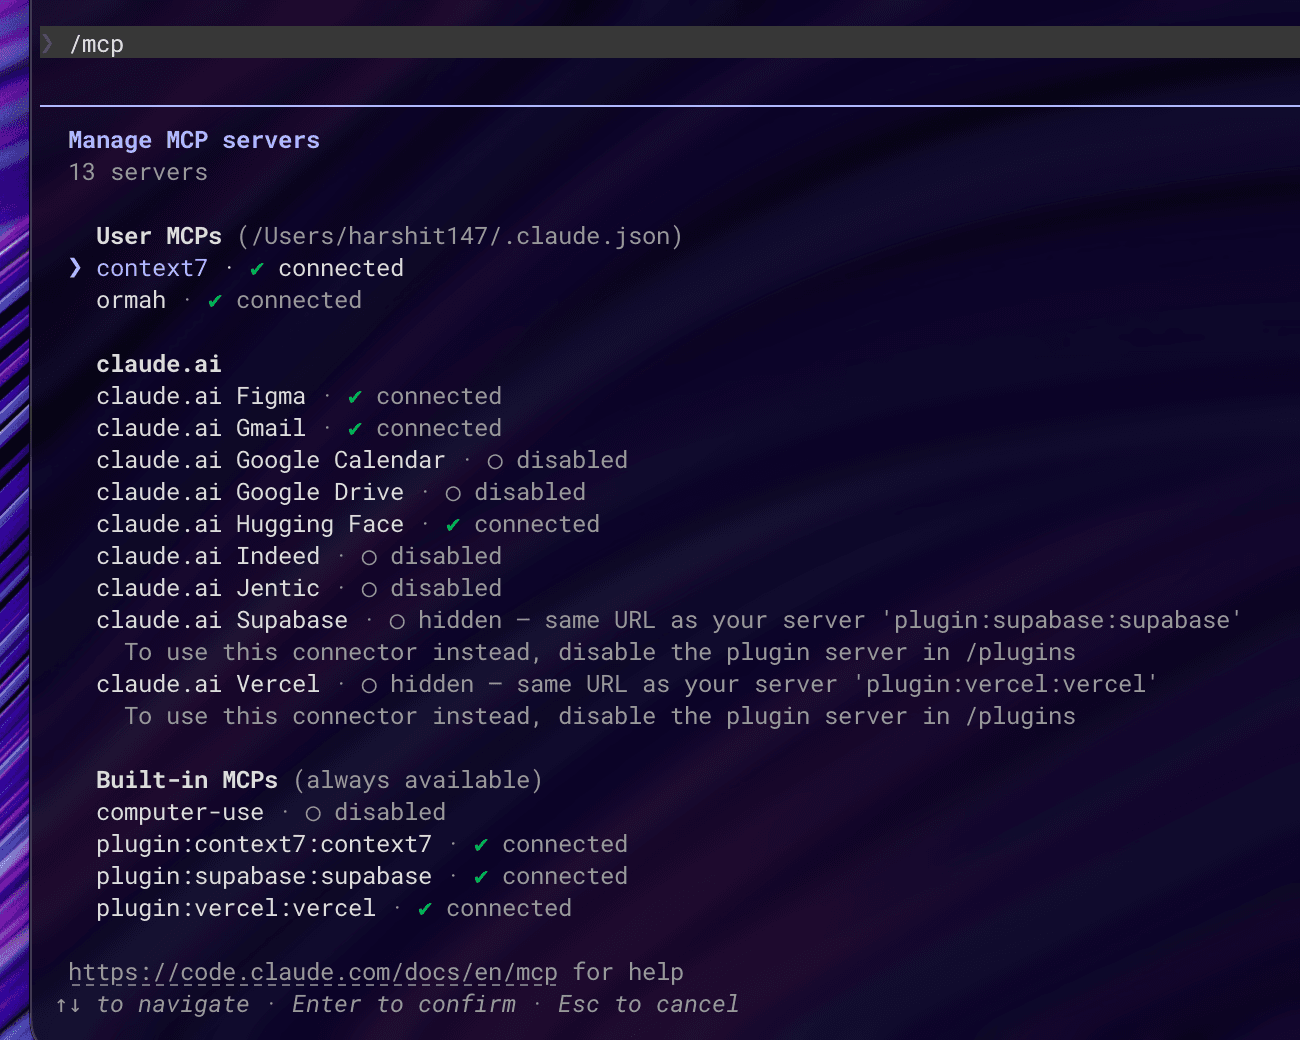The image size is (1300, 1040).
Task: Click the "Esc to cancel" hint
Action: [648, 1004]
